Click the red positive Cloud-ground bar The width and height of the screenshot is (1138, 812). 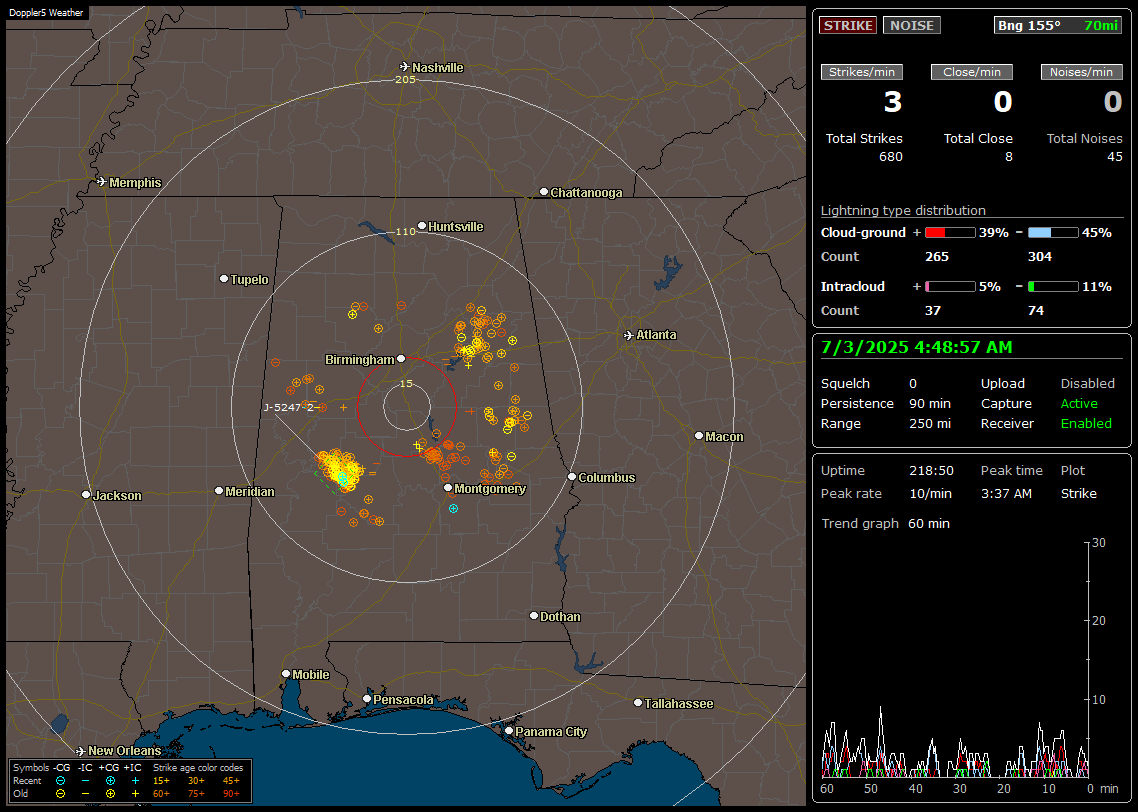pyautogui.click(x=950, y=233)
